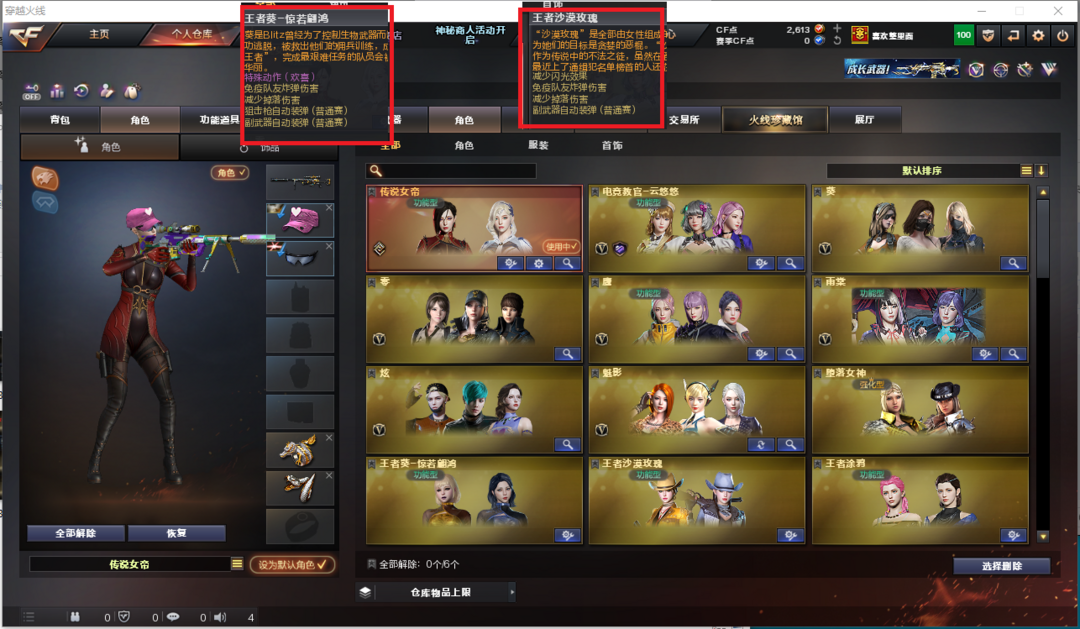Toggle the 角色 checkmark pill above model

pos(229,172)
